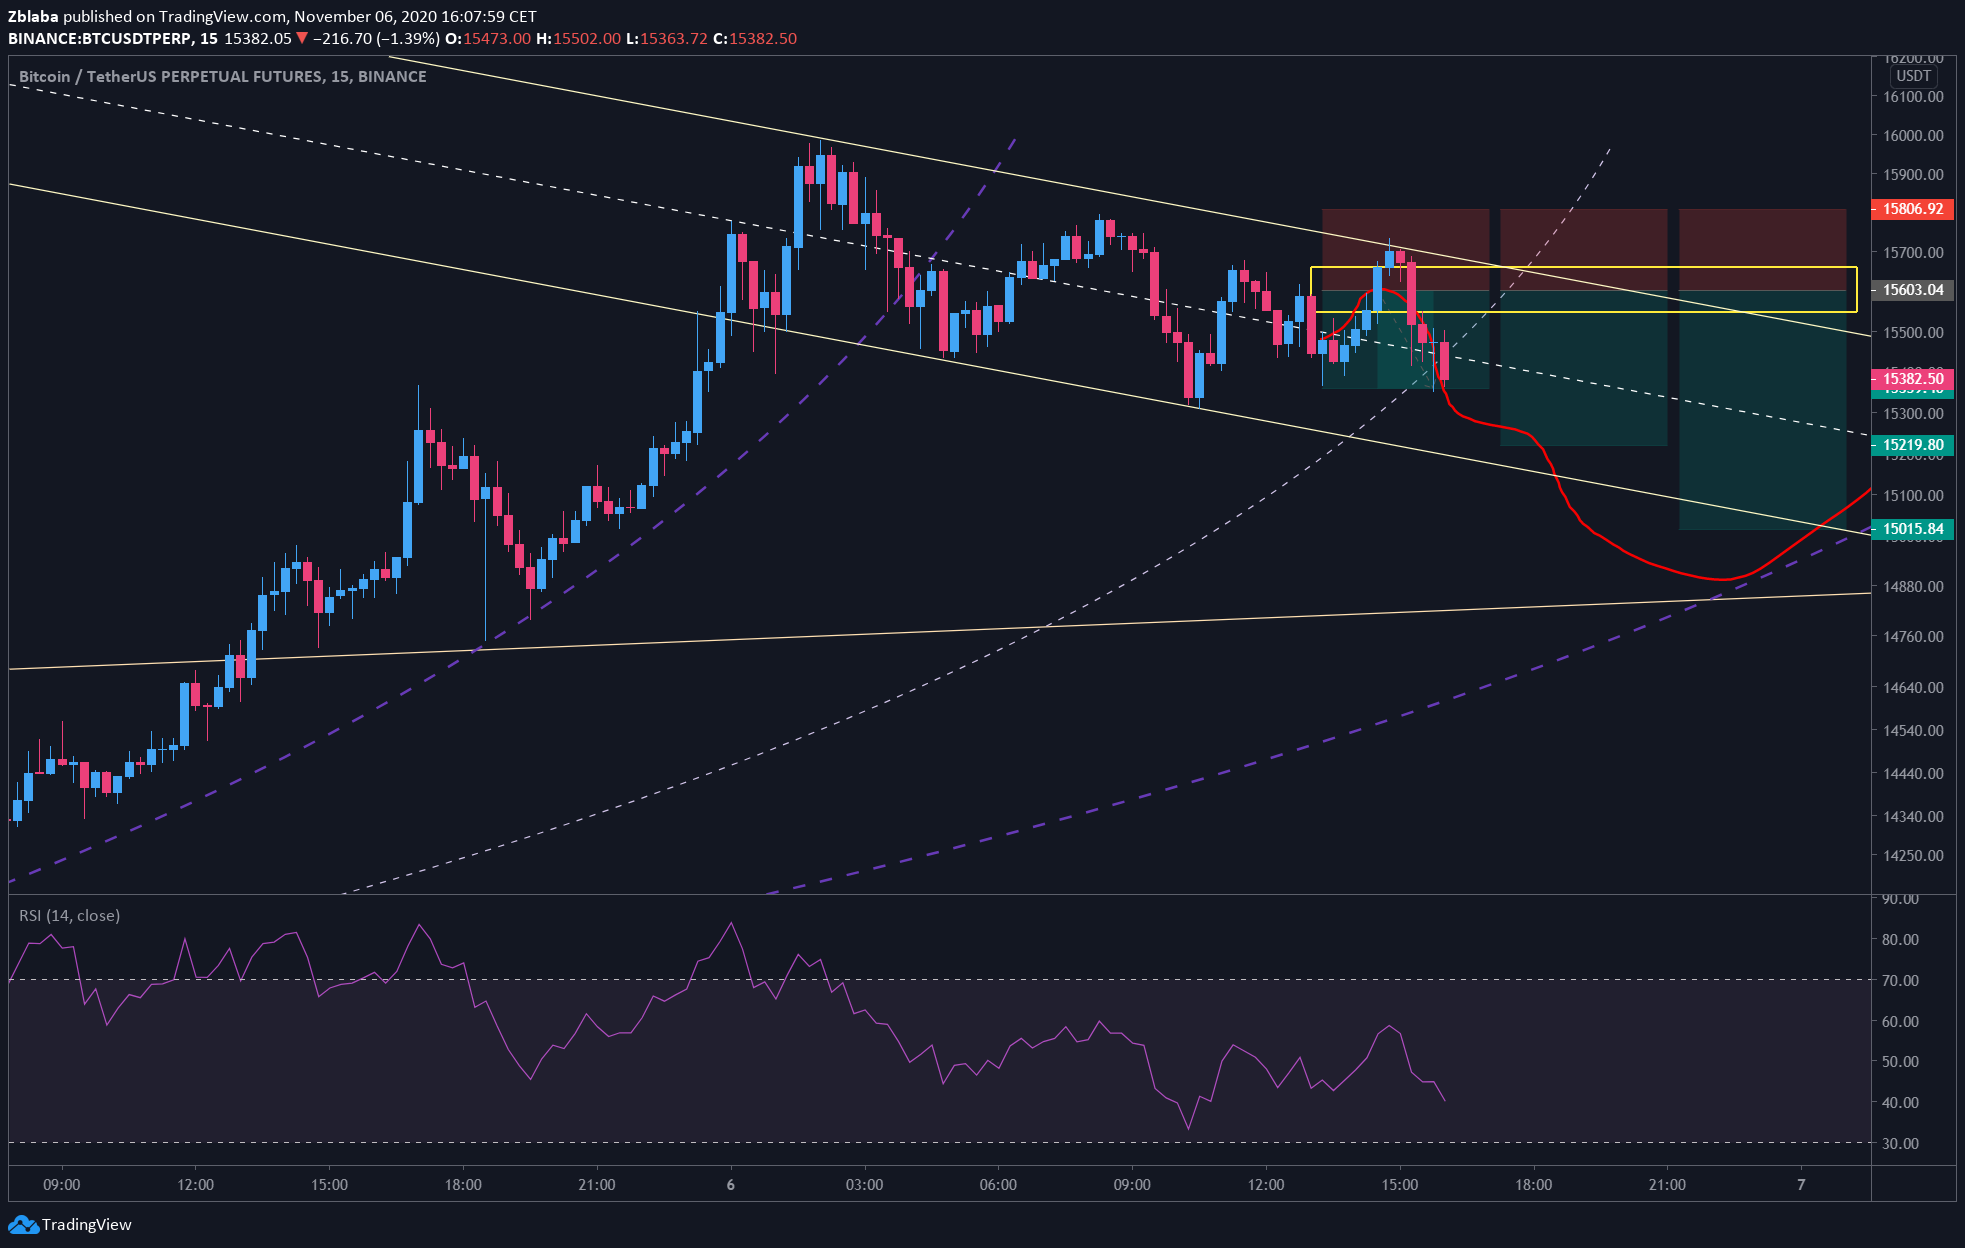Click the 14250.00 price axis tick
1965x1248 pixels.
coord(1913,855)
